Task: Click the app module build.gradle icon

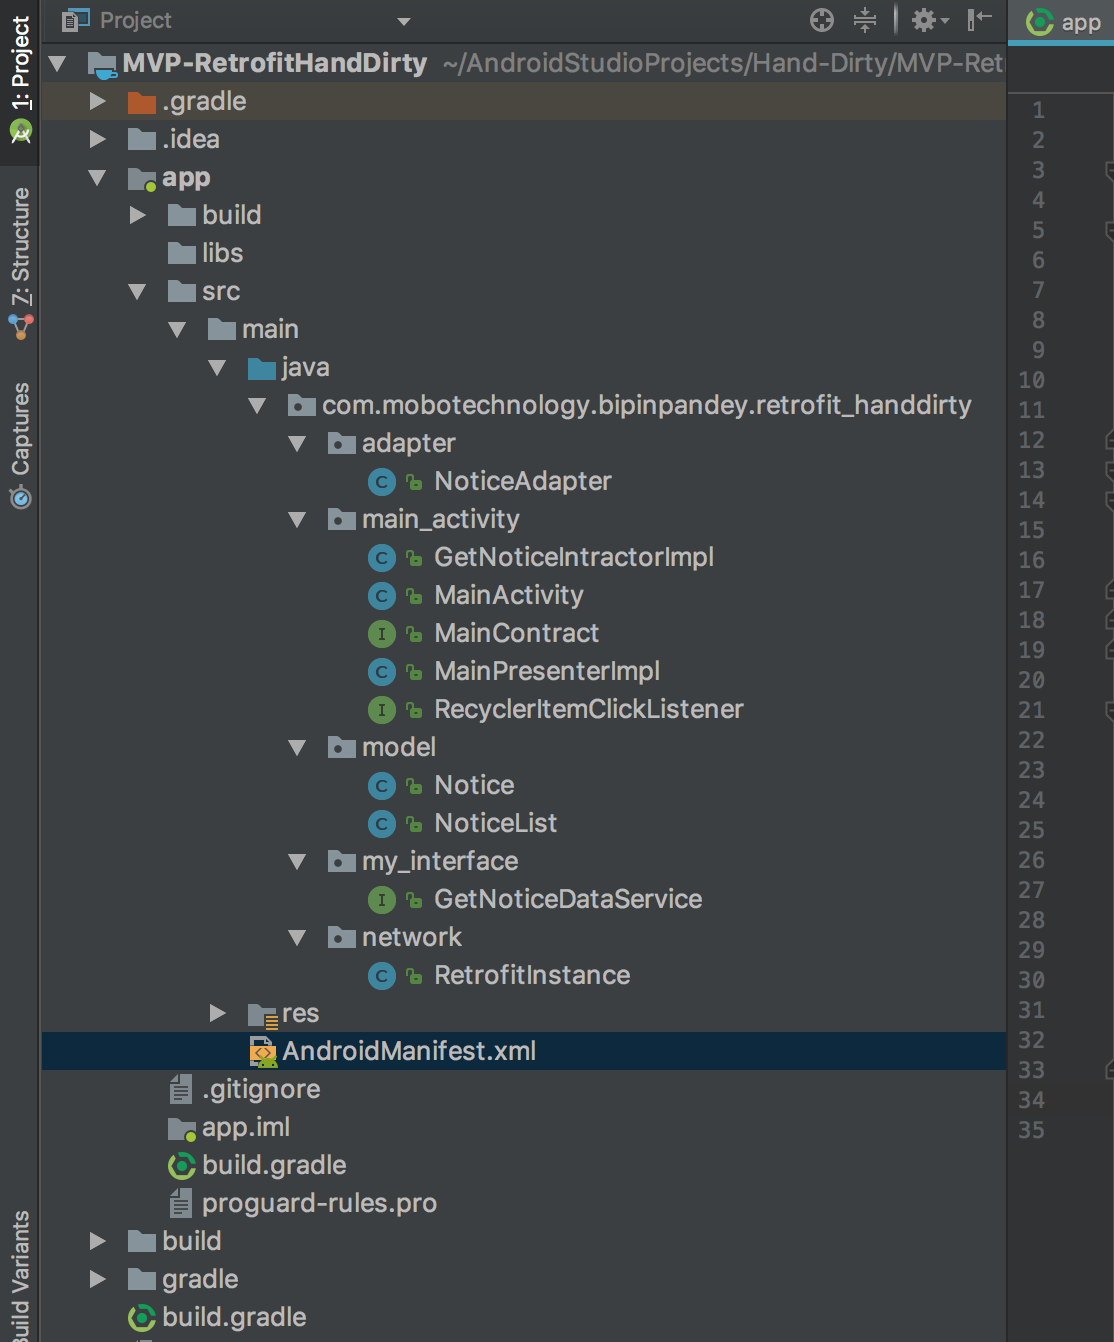Action: click(x=182, y=1166)
